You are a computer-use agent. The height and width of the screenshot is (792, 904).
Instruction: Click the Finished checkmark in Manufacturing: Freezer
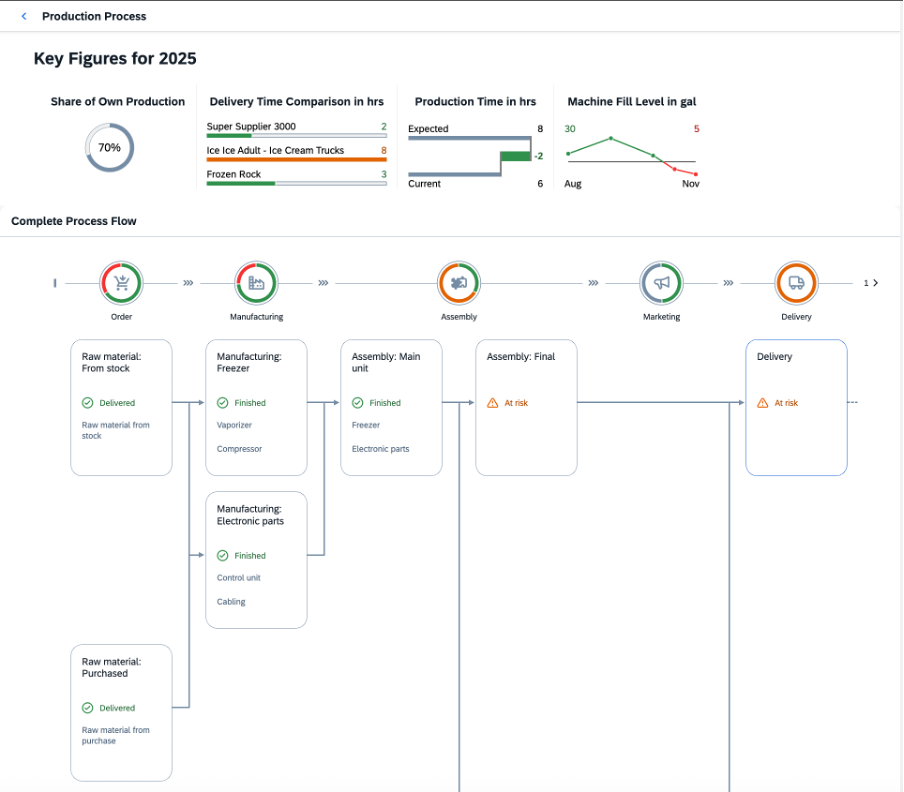pos(223,403)
